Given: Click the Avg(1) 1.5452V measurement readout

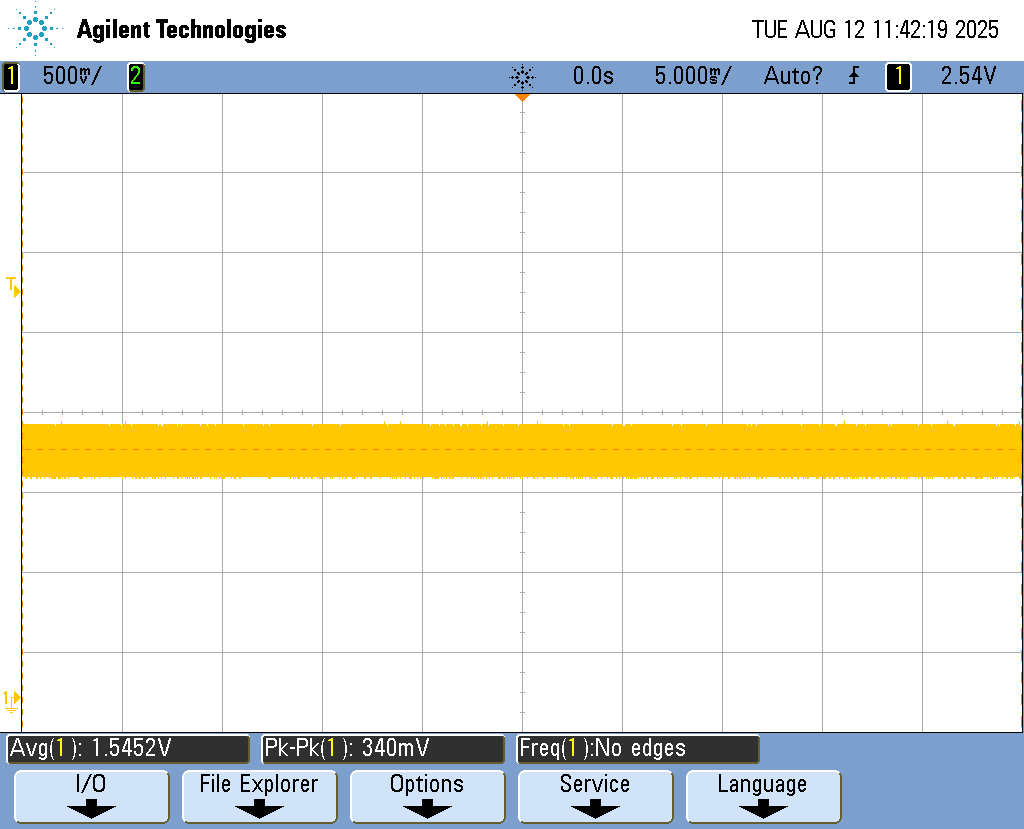Looking at the screenshot, I should coord(128,748).
